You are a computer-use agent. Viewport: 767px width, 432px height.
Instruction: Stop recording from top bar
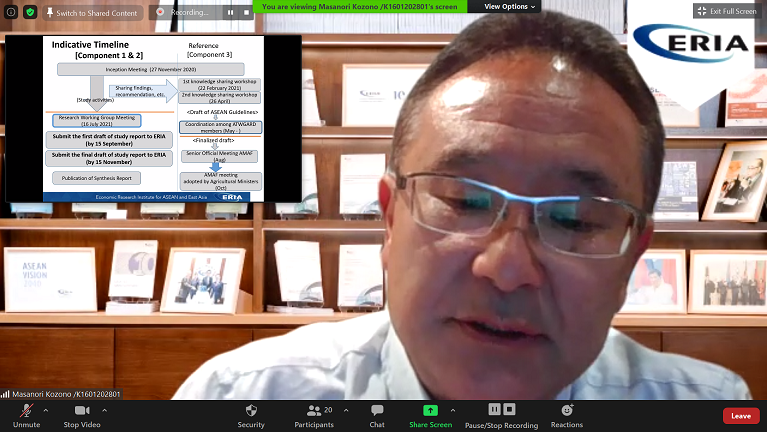245,13
